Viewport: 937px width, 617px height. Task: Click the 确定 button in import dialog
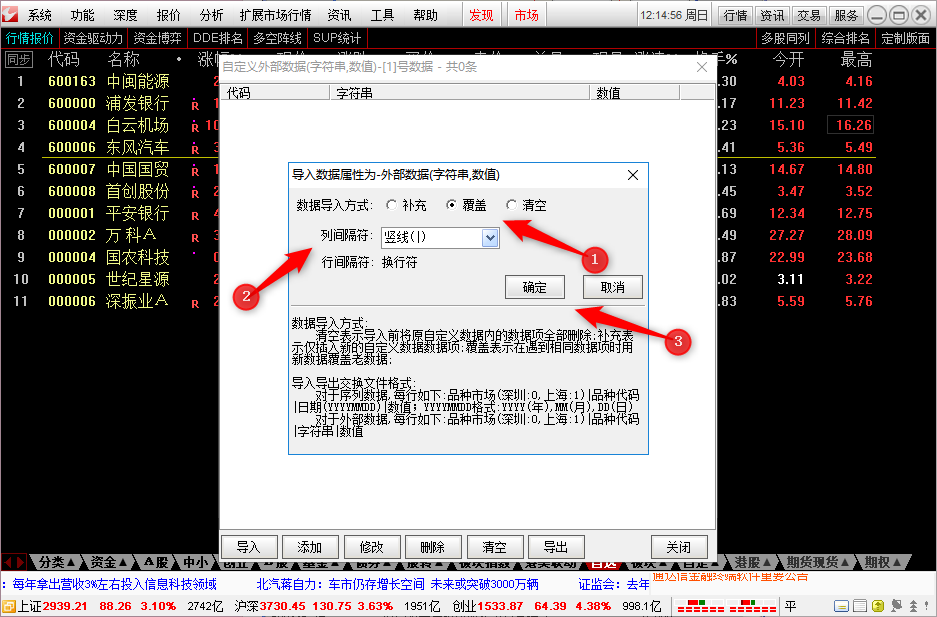(x=535, y=287)
